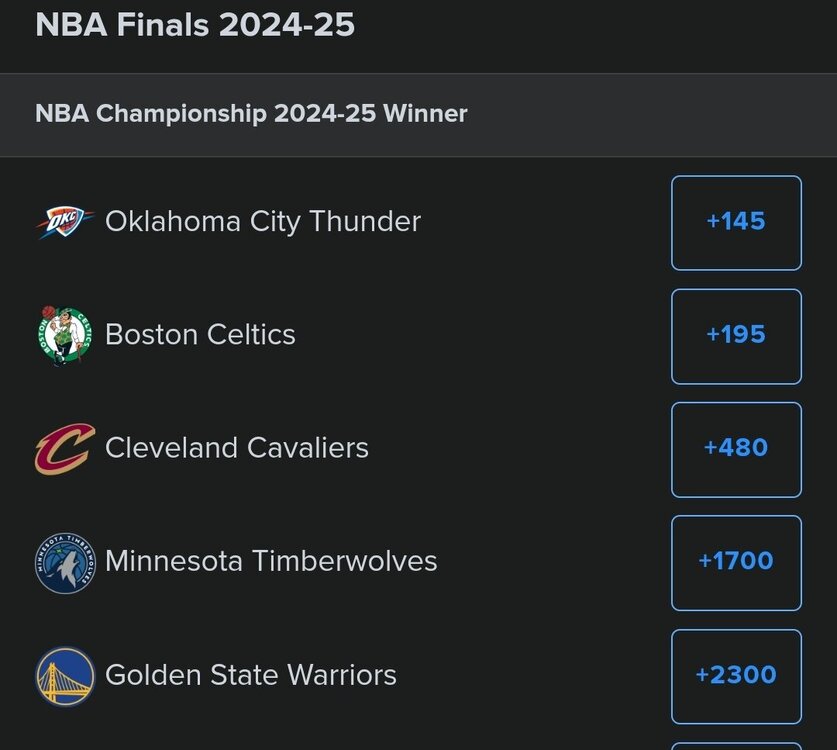
Task: Open the Cleveland Cavaliers name link
Action: click(x=237, y=448)
